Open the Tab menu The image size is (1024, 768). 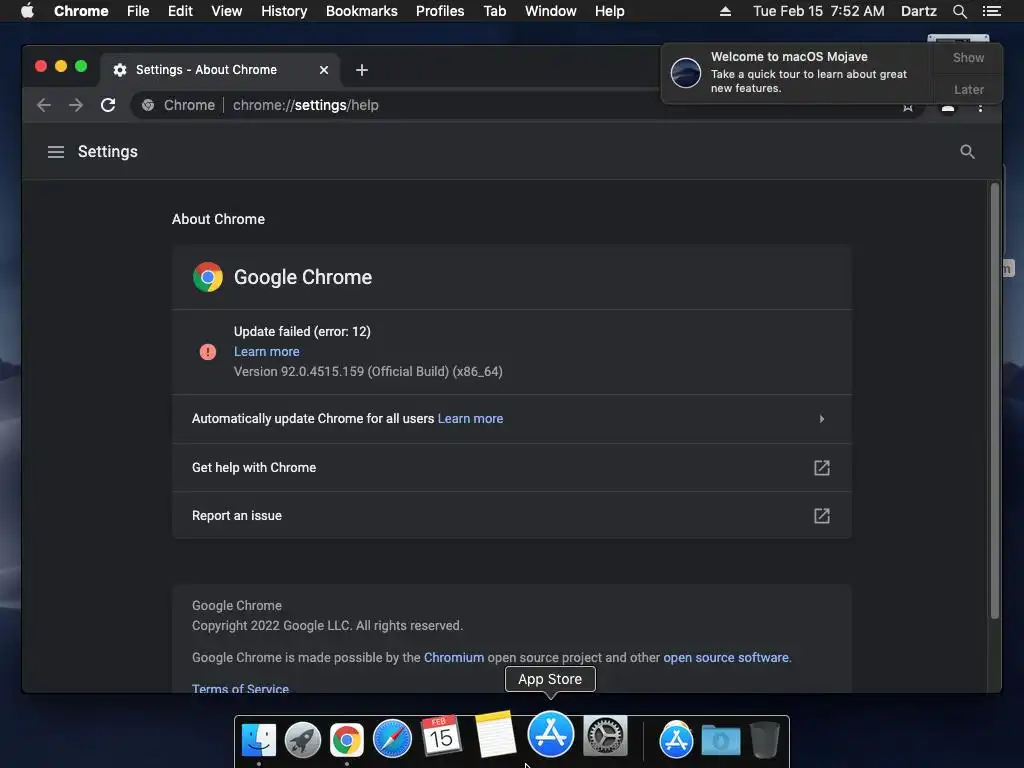(494, 11)
